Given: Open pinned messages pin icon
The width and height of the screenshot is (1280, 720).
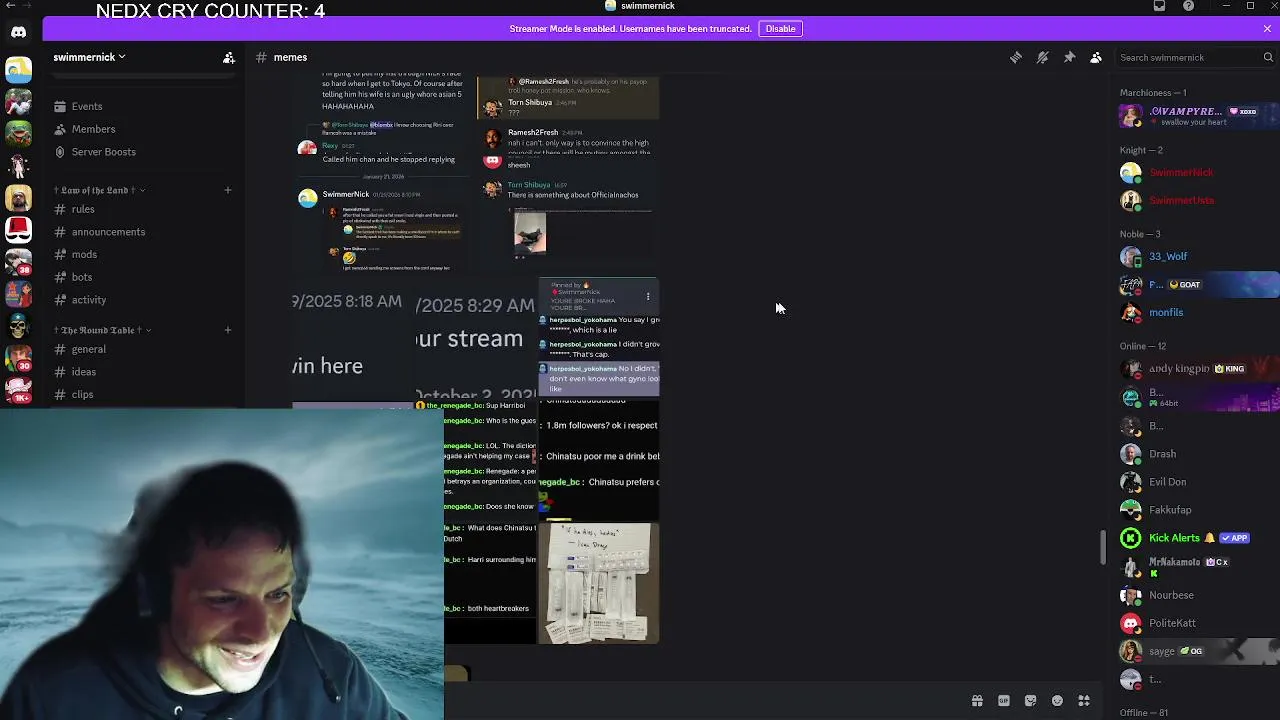Looking at the screenshot, I should click(1069, 57).
